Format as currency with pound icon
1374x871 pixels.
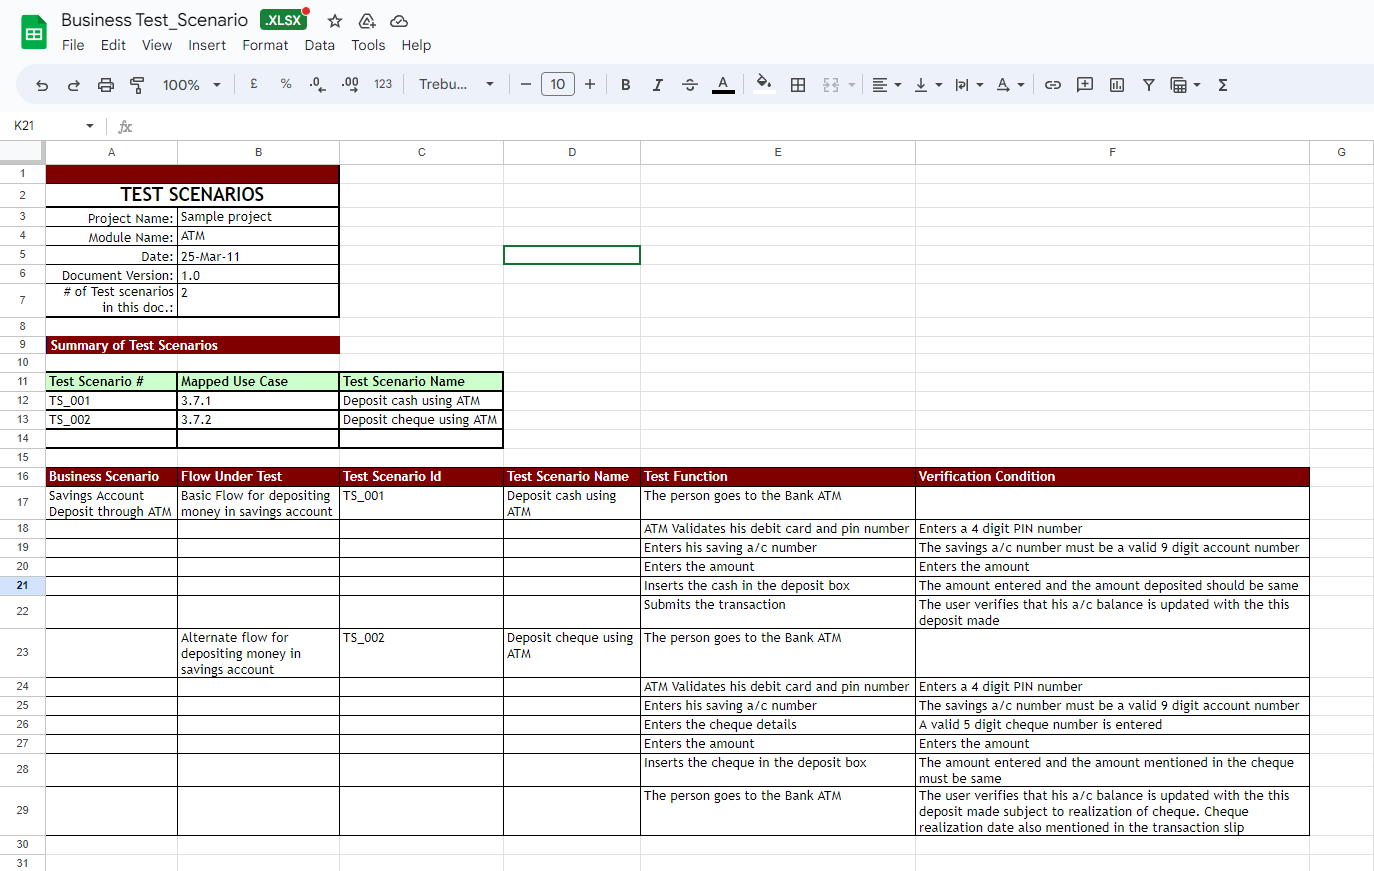click(254, 85)
